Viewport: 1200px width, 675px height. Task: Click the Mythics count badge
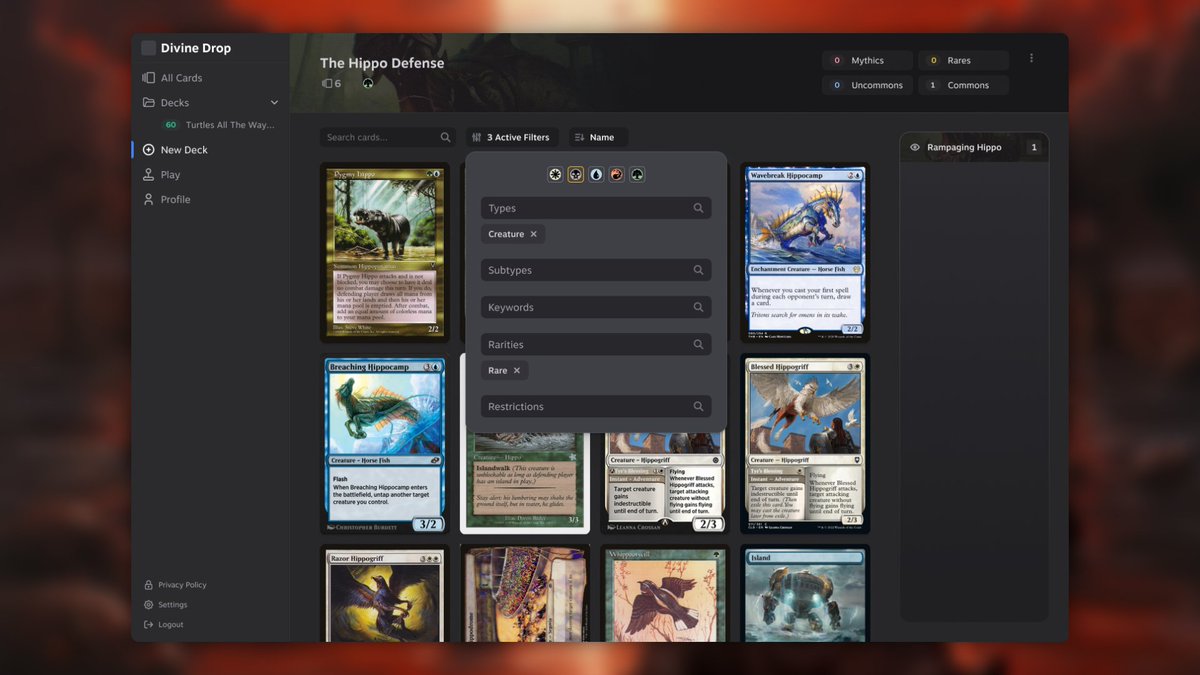tap(868, 61)
